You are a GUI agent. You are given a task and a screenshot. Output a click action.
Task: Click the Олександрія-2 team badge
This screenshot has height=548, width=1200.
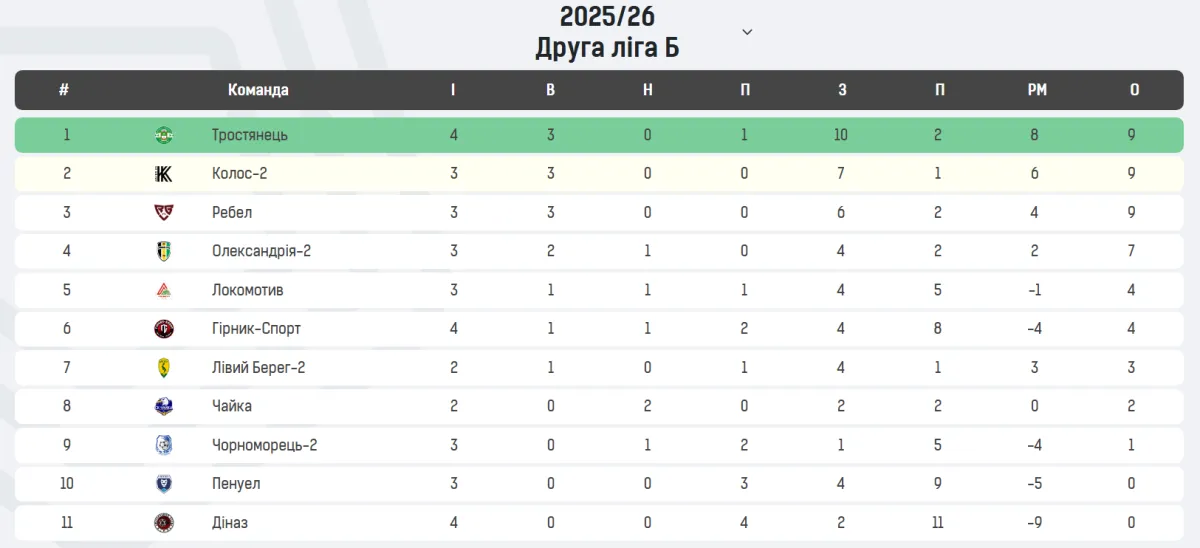(x=163, y=251)
